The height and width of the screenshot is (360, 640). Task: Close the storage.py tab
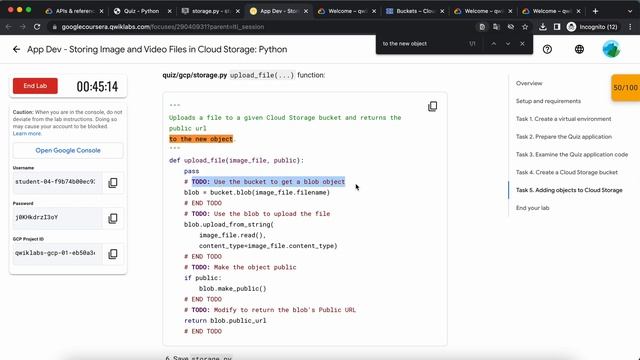(x=238, y=11)
